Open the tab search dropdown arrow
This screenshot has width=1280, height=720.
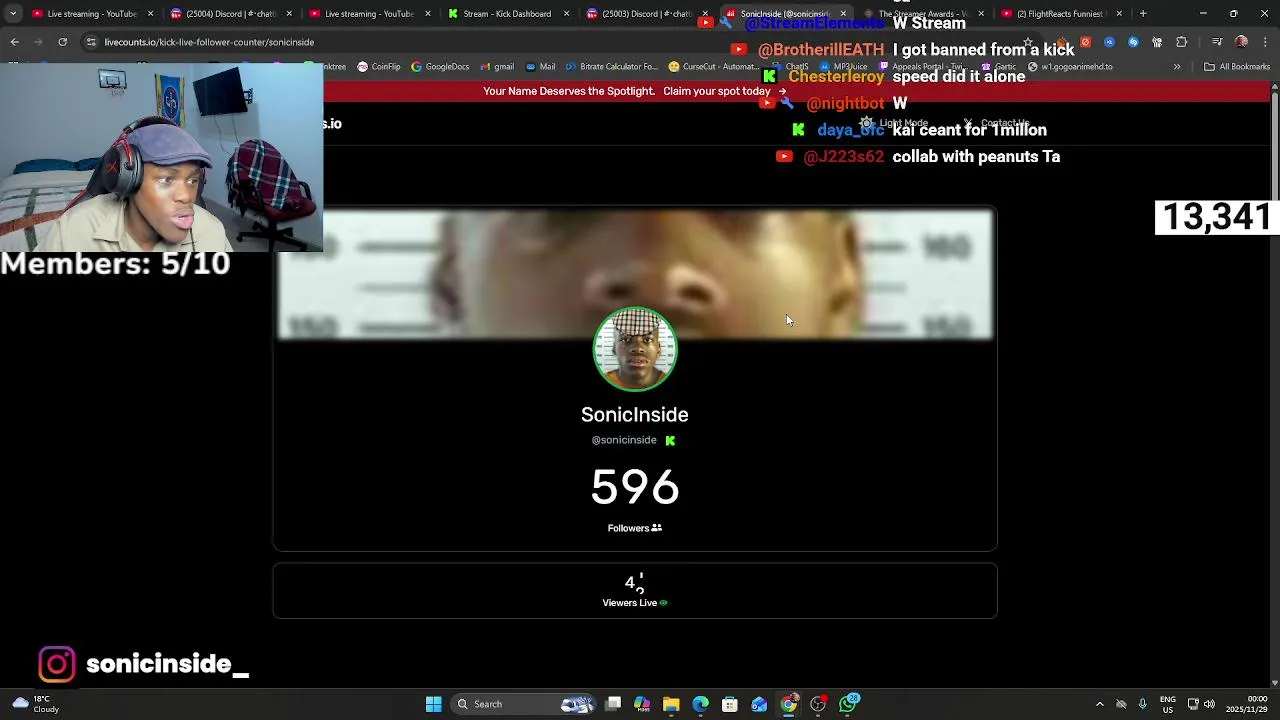pyautogui.click(x=13, y=14)
